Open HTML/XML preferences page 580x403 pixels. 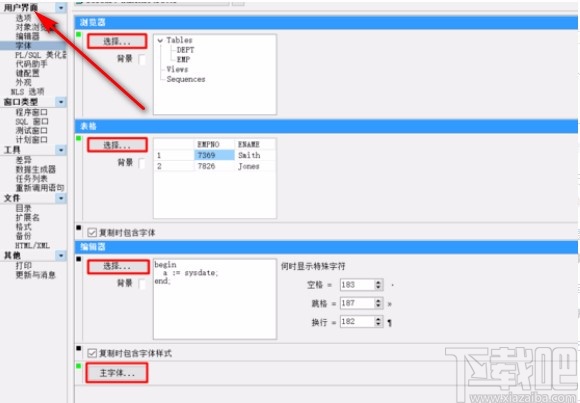point(32,245)
